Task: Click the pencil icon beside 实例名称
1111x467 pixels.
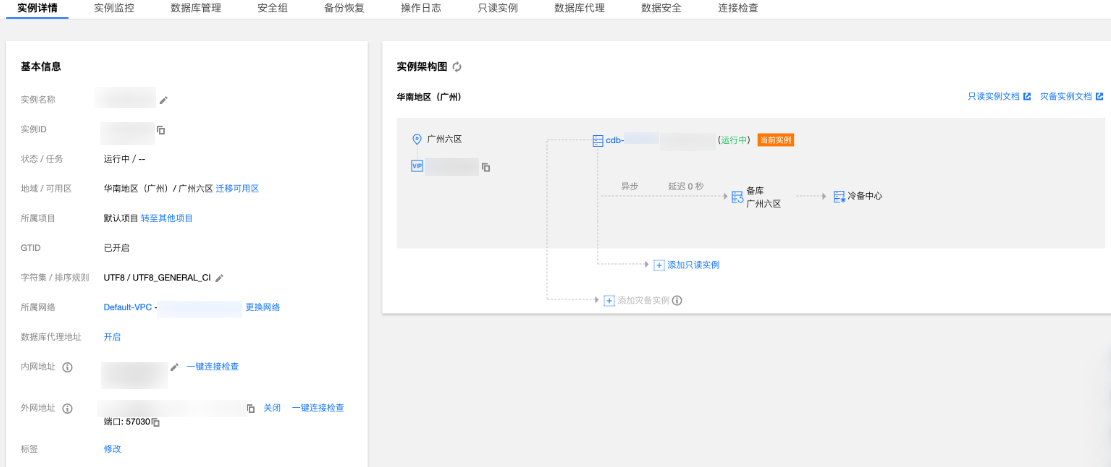Action: [164, 100]
